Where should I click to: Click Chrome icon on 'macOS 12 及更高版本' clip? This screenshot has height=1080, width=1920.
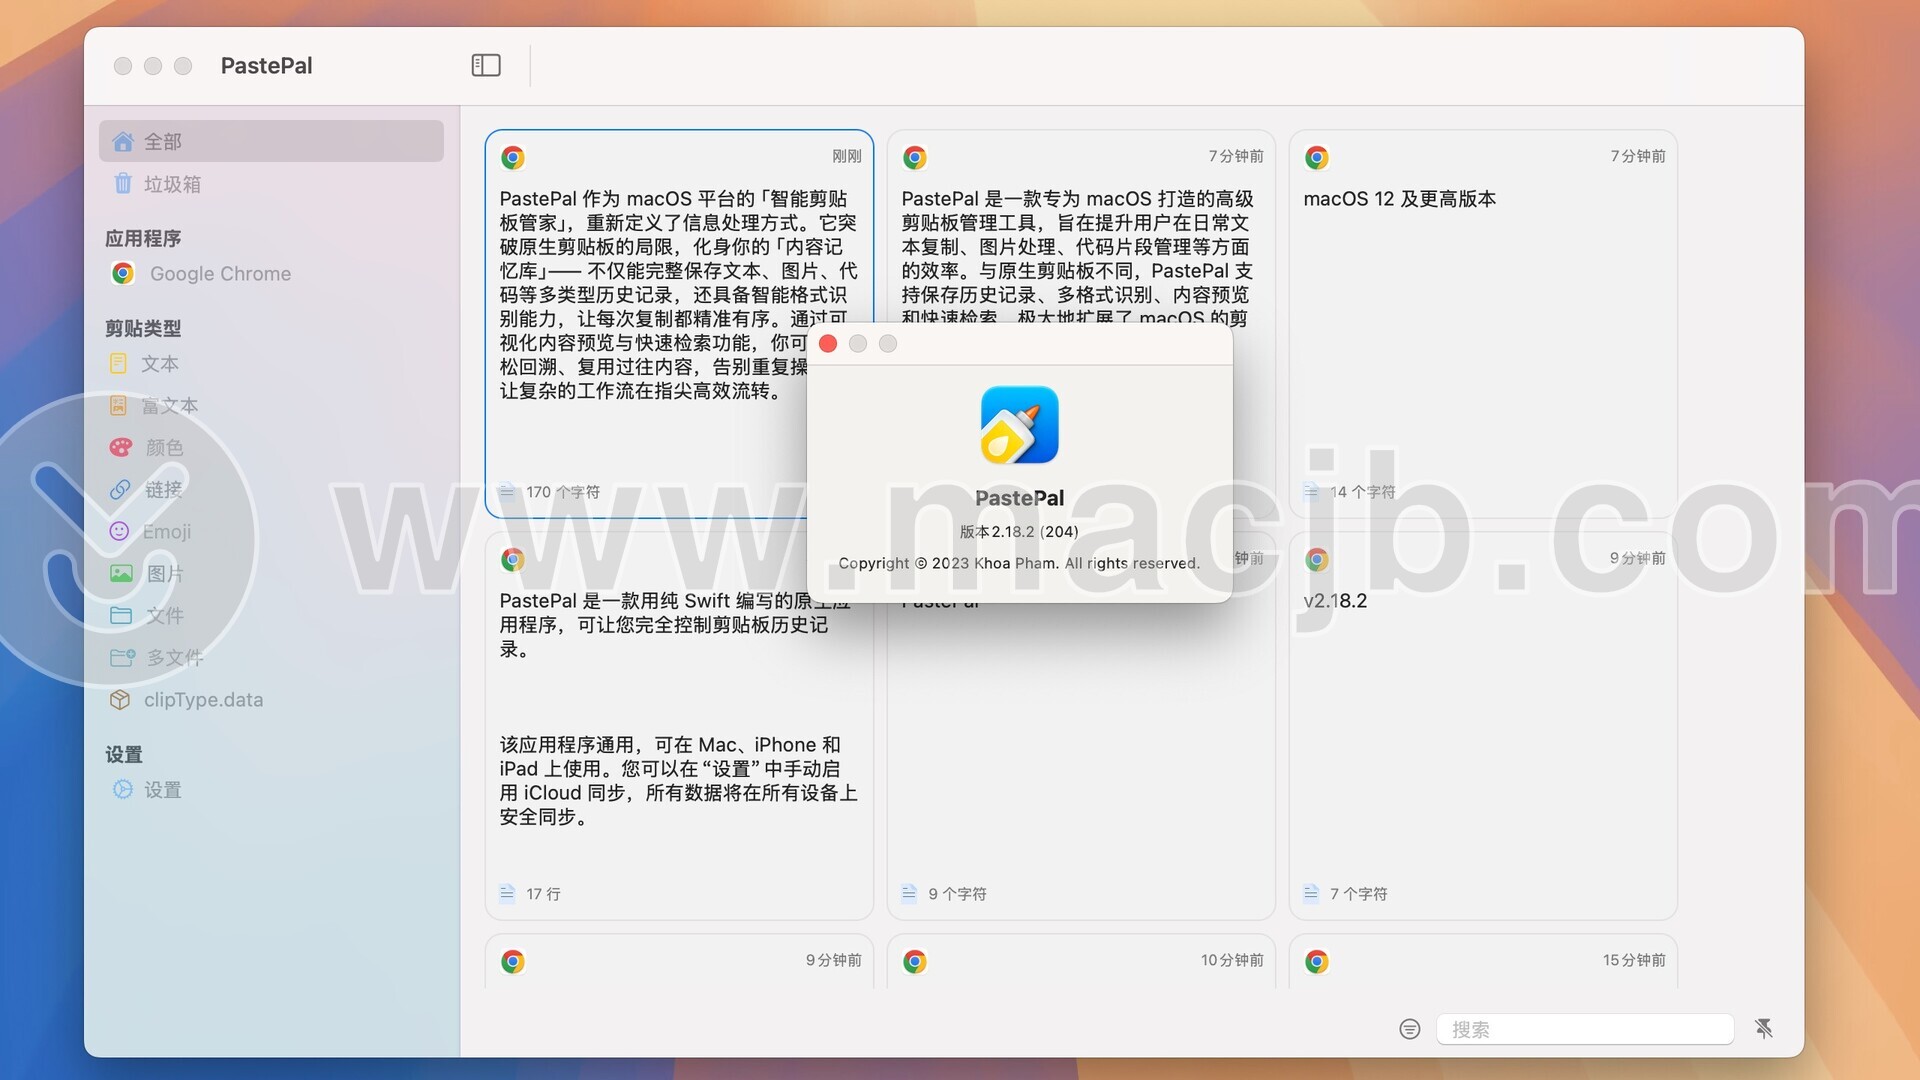tap(1317, 157)
